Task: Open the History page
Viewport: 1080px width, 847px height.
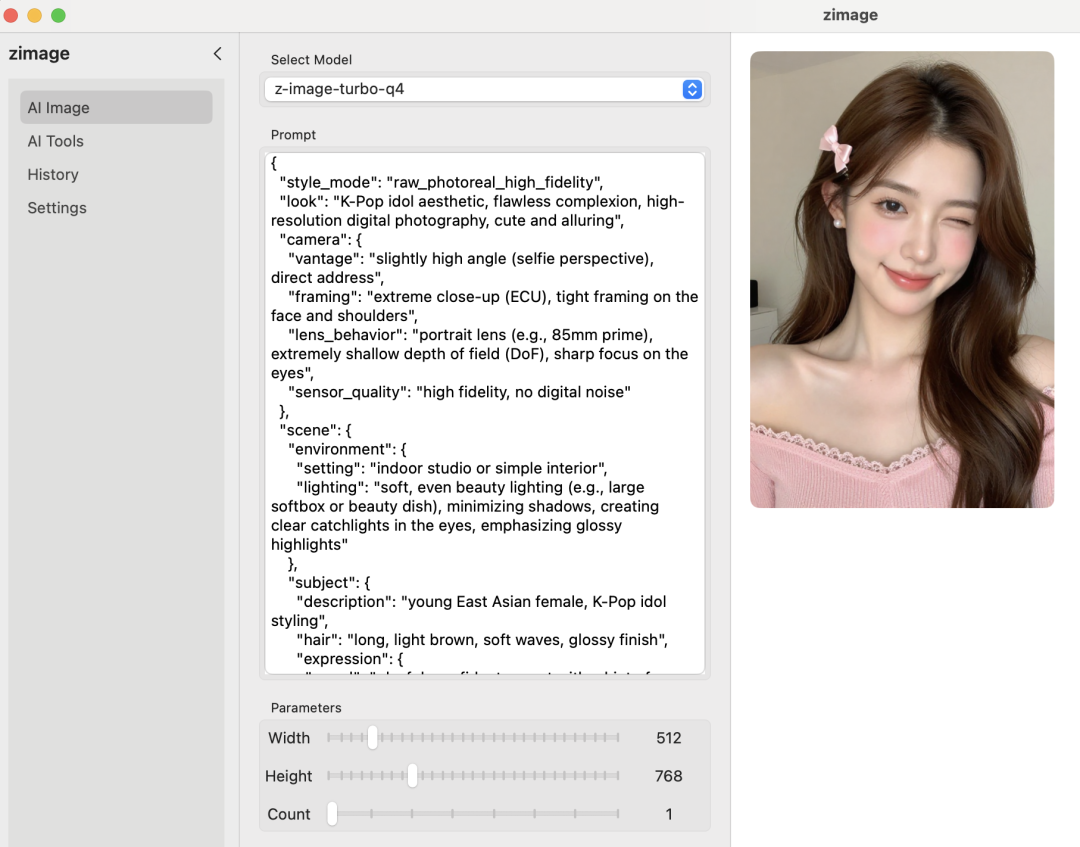Action: pyautogui.click(x=53, y=174)
